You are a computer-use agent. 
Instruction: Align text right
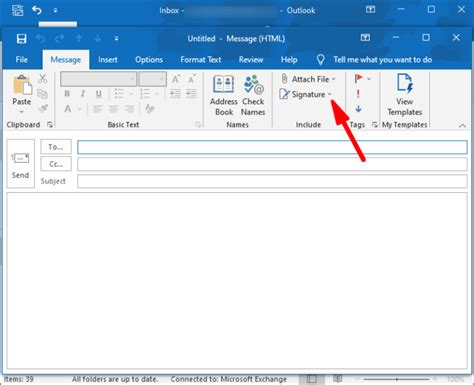point(129,109)
